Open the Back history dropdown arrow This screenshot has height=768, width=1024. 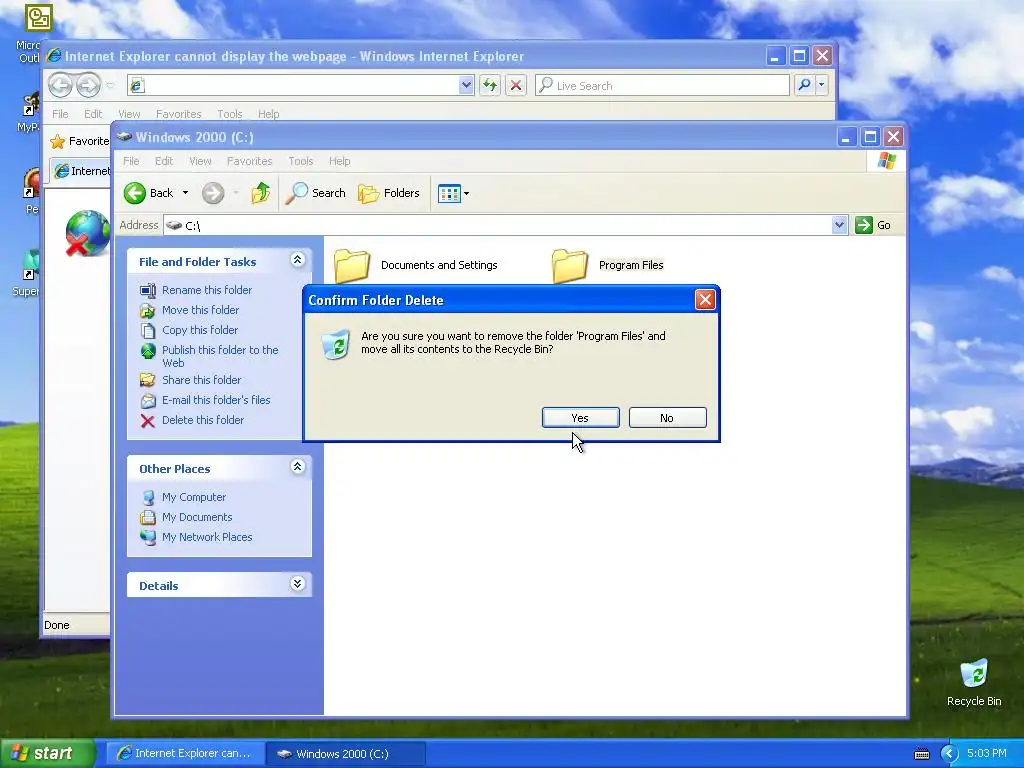pyautogui.click(x=185, y=193)
